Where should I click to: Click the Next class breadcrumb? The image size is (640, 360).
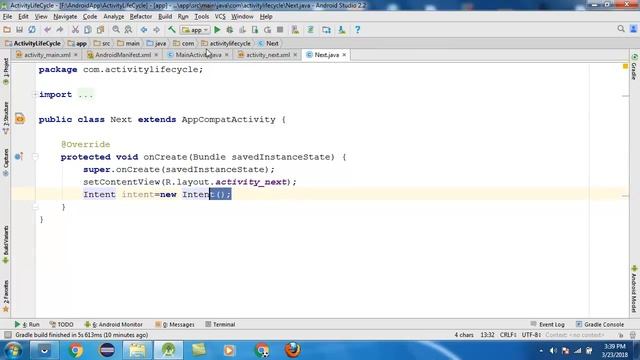click(x=268, y=43)
